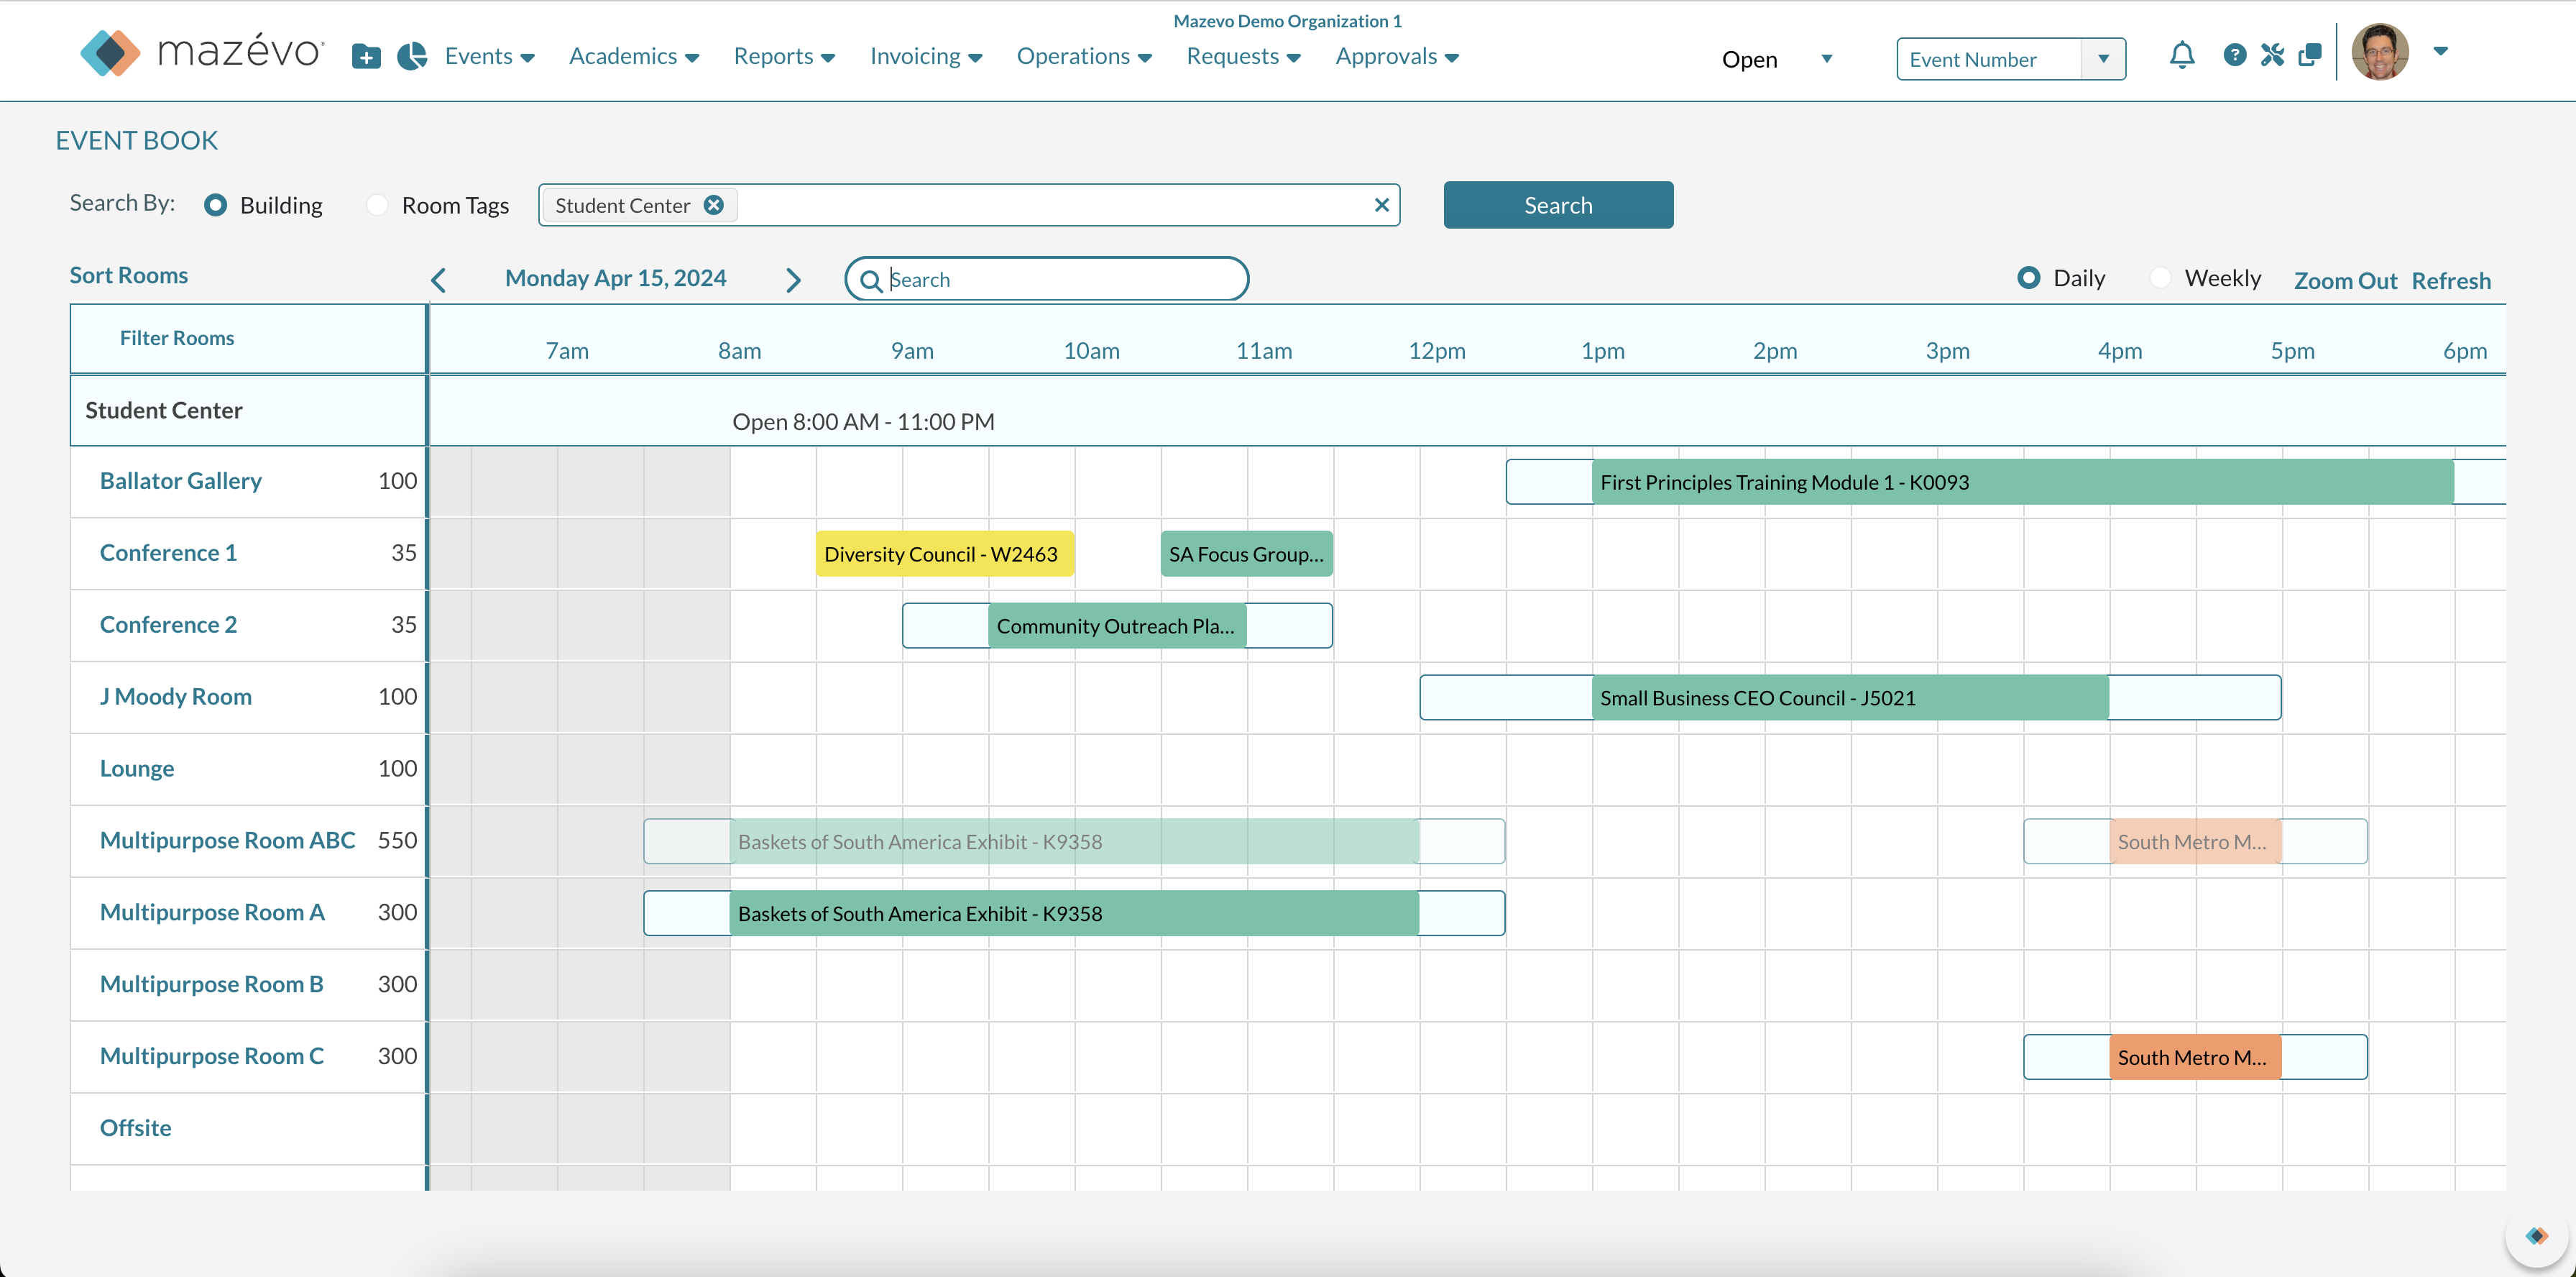2576x1277 pixels.
Task: Open the pie chart dashboard icon
Action: [x=412, y=57]
